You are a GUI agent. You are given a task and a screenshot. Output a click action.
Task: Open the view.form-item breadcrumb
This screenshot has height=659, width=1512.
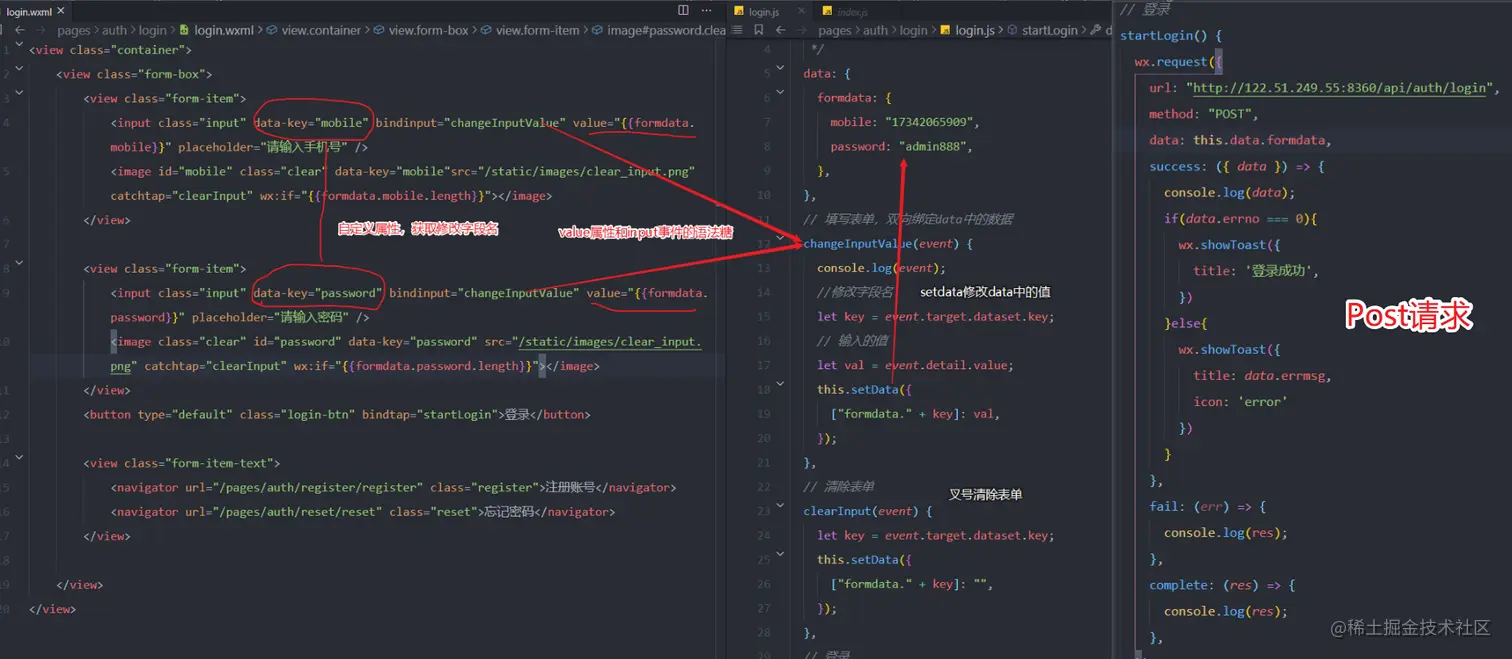[x=537, y=30]
